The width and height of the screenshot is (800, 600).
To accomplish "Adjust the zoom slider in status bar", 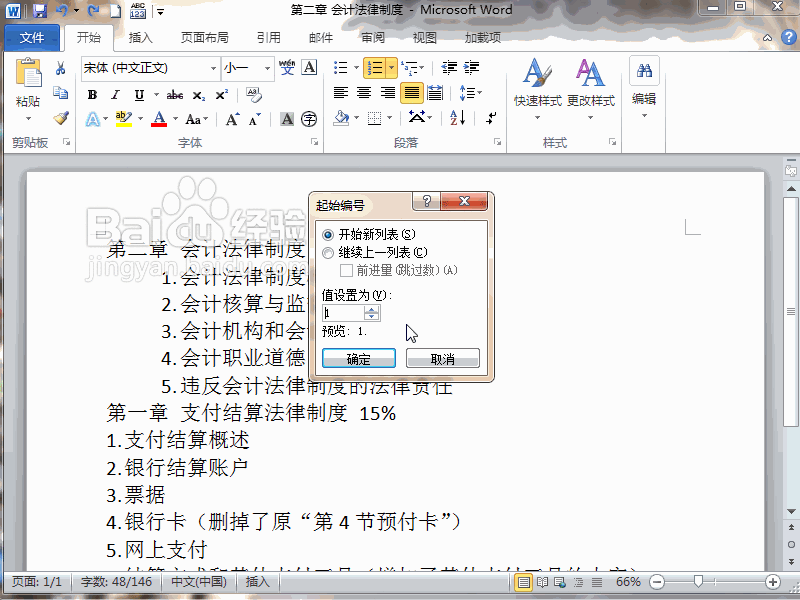I will pyautogui.click(x=699, y=580).
